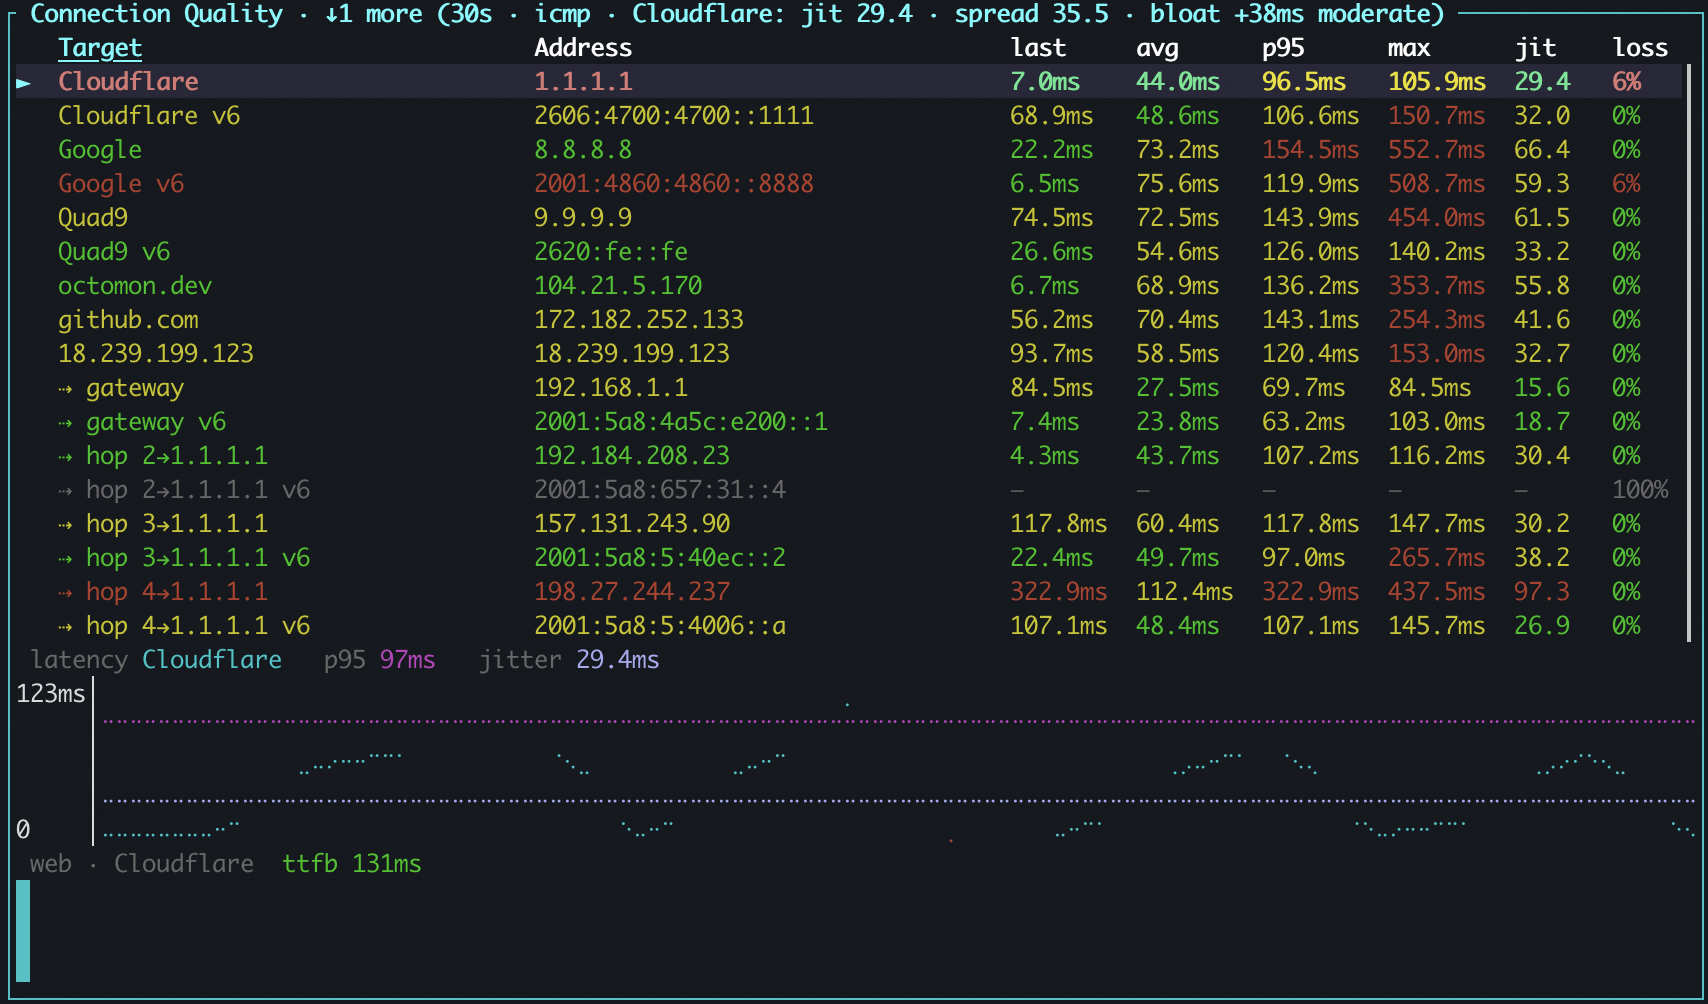Sort by the Target column header
This screenshot has height=1004, width=1708.
[x=100, y=47]
